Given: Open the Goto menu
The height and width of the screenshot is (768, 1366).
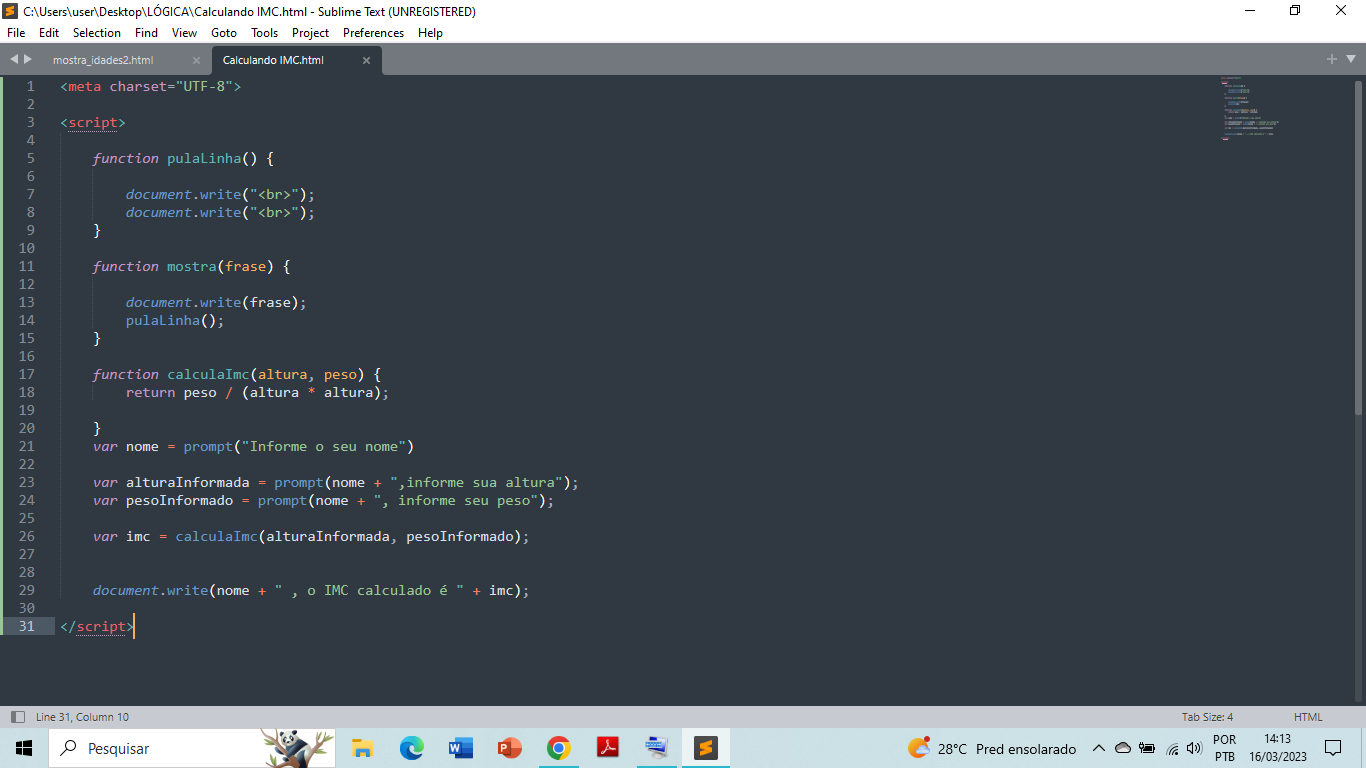Looking at the screenshot, I should point(224,33).
